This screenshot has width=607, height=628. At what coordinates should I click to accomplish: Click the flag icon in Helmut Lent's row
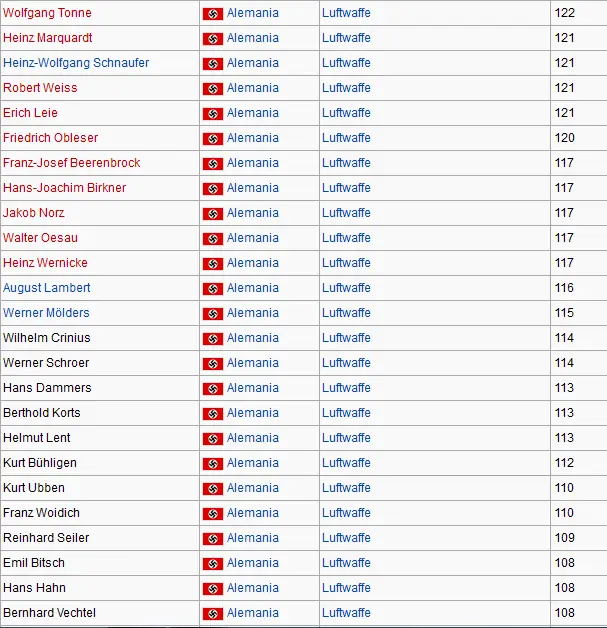[x=213, y=439]
